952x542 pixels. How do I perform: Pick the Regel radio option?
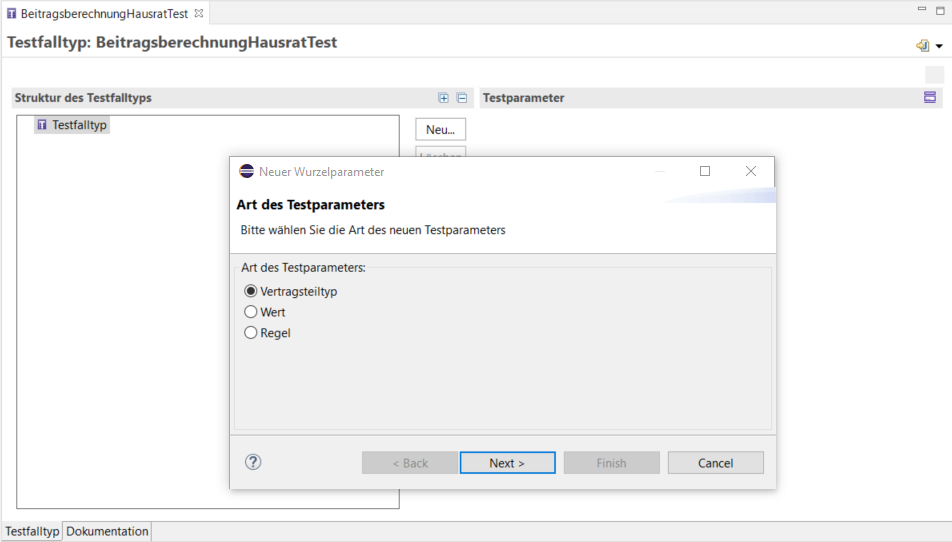click(267, 333)
